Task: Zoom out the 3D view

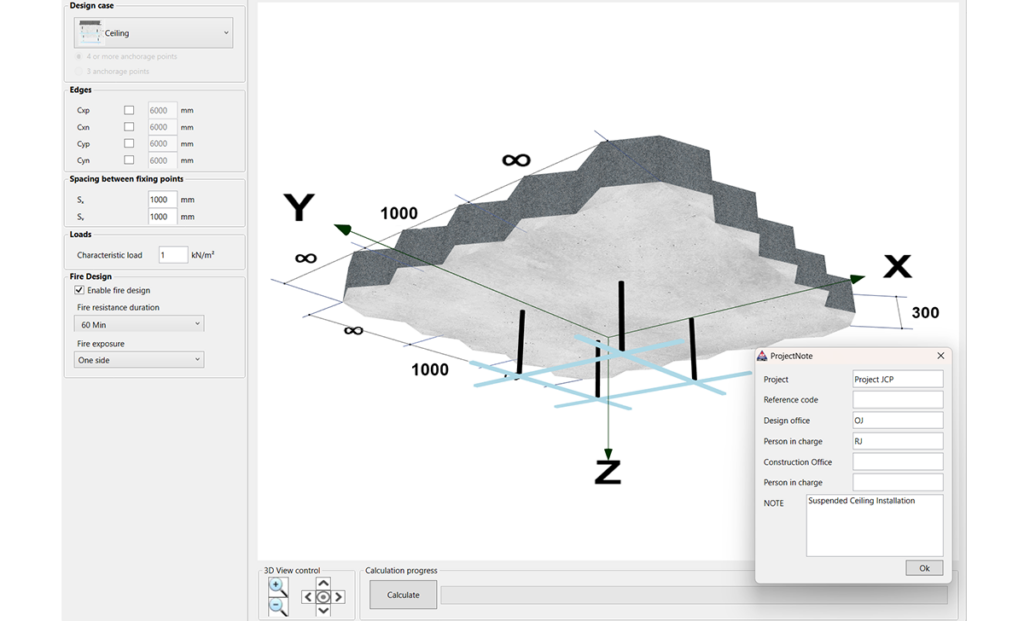Action: (x=277, y=606)
